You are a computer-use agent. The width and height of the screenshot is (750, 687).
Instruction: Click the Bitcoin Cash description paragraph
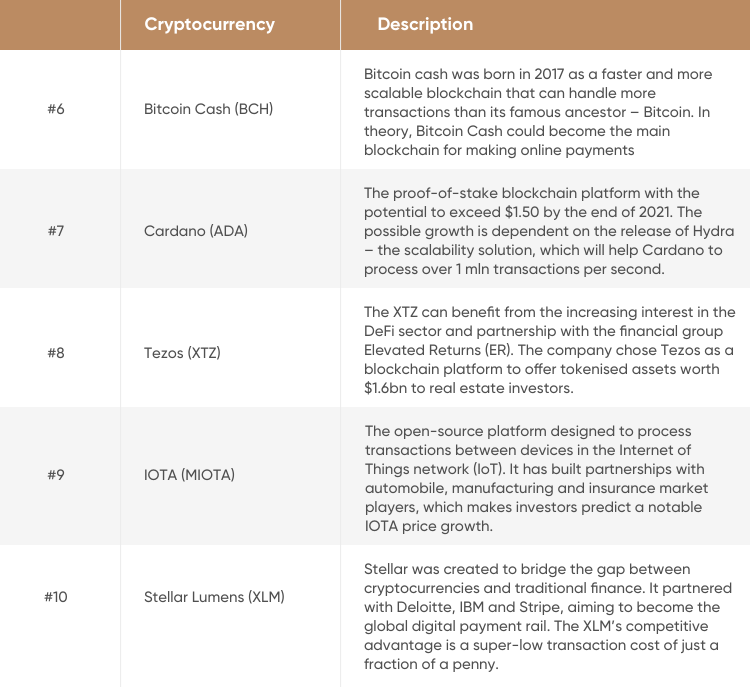[x=538, y=112]
